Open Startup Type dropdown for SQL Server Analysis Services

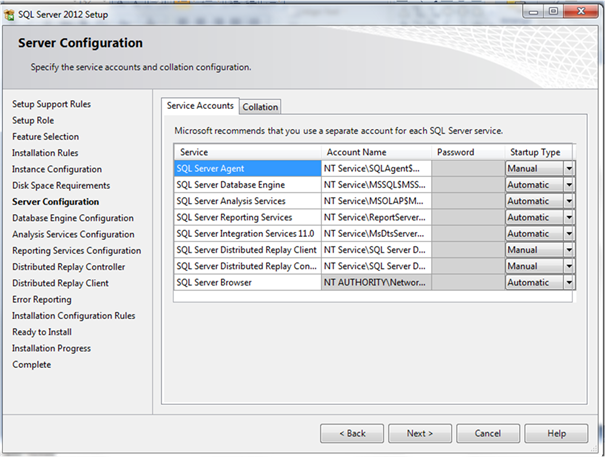point(569,201)
